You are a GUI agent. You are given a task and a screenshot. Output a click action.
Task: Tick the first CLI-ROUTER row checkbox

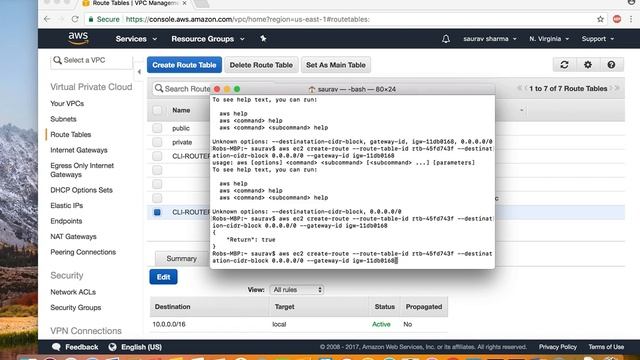[x=157, y=156]
